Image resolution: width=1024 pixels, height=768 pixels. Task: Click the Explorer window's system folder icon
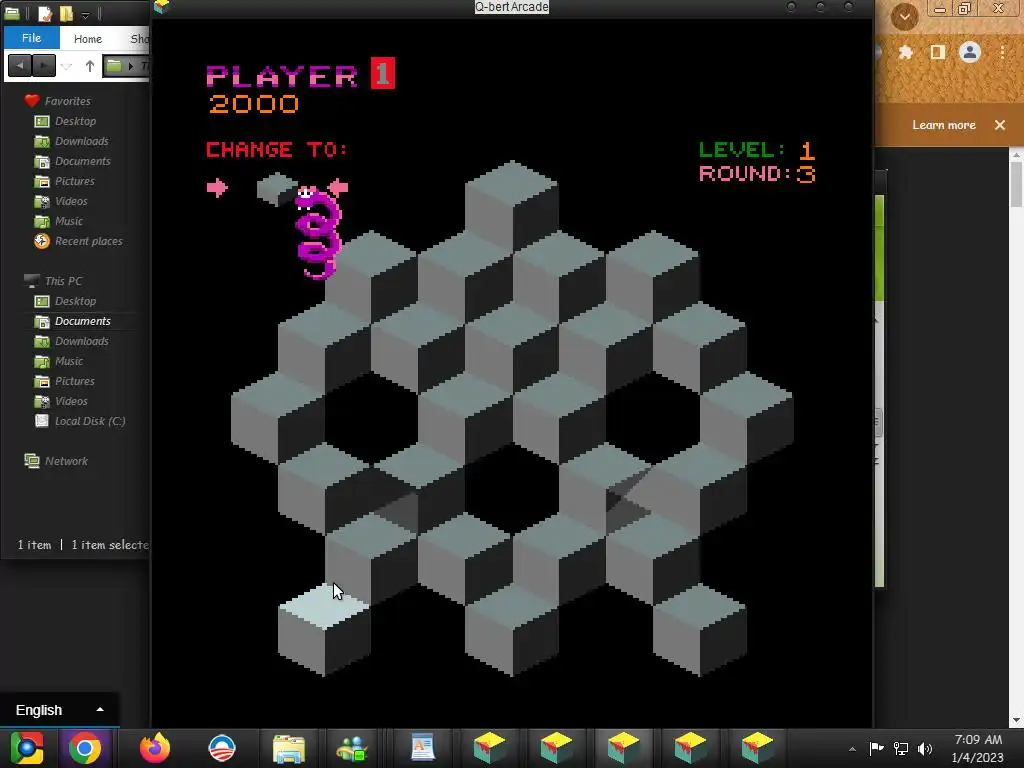click(12, 14)
